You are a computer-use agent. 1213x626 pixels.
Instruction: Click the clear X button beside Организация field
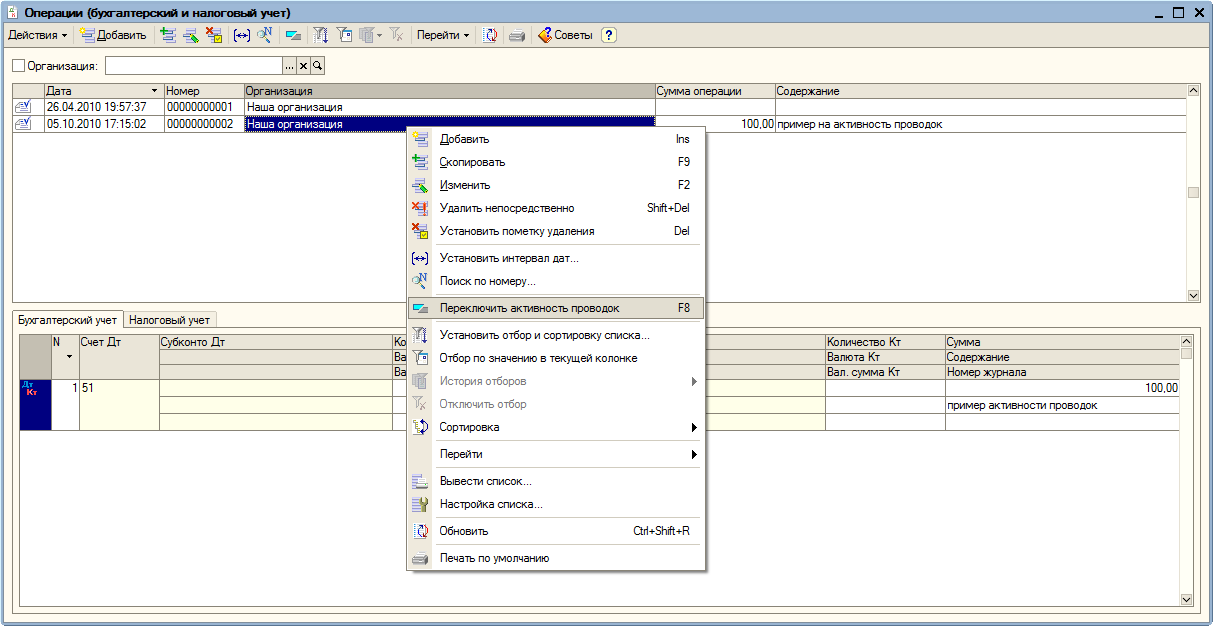coord(304,66)
